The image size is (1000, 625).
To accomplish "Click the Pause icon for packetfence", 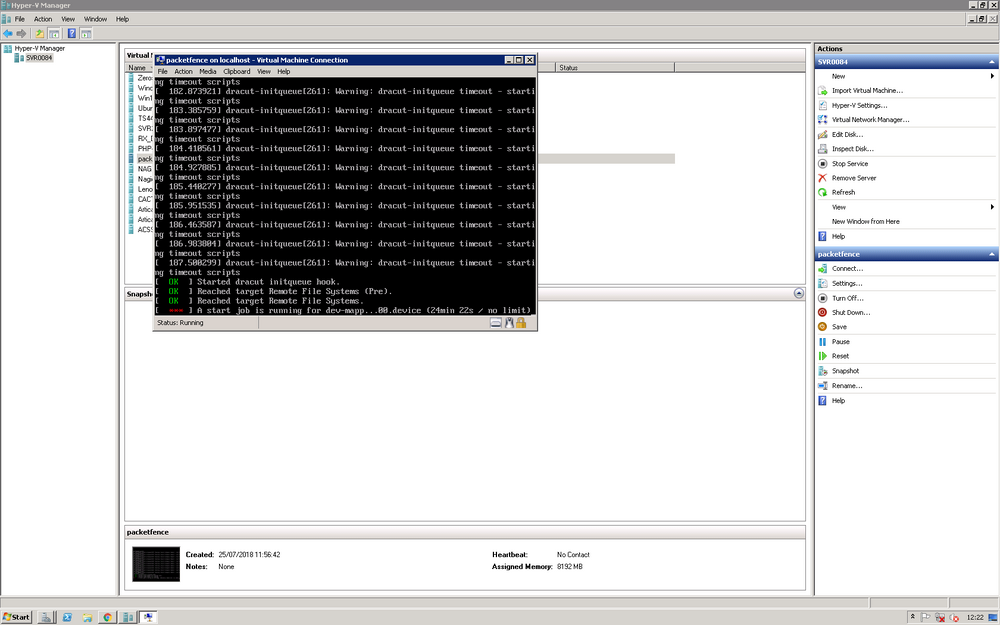I will pyautogui.click(x=822, y=342).
